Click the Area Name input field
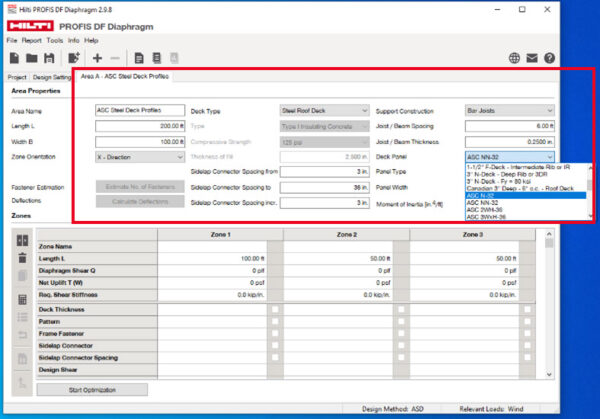Viewport: 600px width, 419px height. click(x=140, y=111)
